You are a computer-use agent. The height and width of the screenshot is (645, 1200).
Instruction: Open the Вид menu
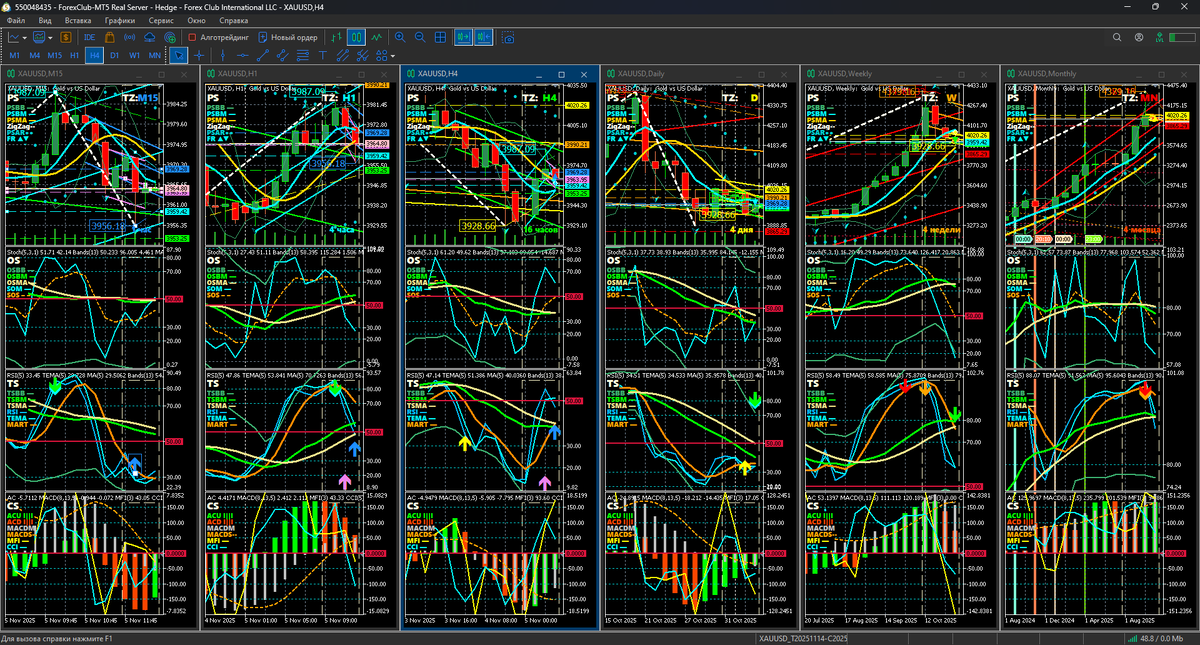point(45,20)
